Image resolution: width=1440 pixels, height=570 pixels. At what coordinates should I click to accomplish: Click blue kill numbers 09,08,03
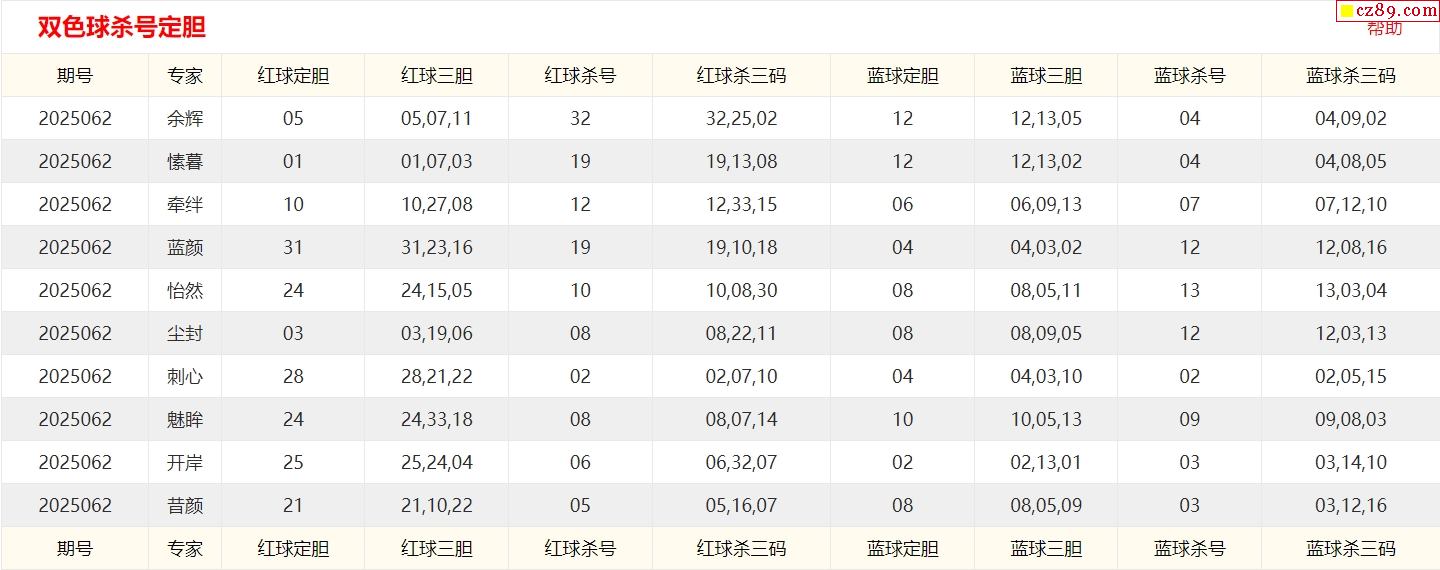click(x=1351, y=420)
